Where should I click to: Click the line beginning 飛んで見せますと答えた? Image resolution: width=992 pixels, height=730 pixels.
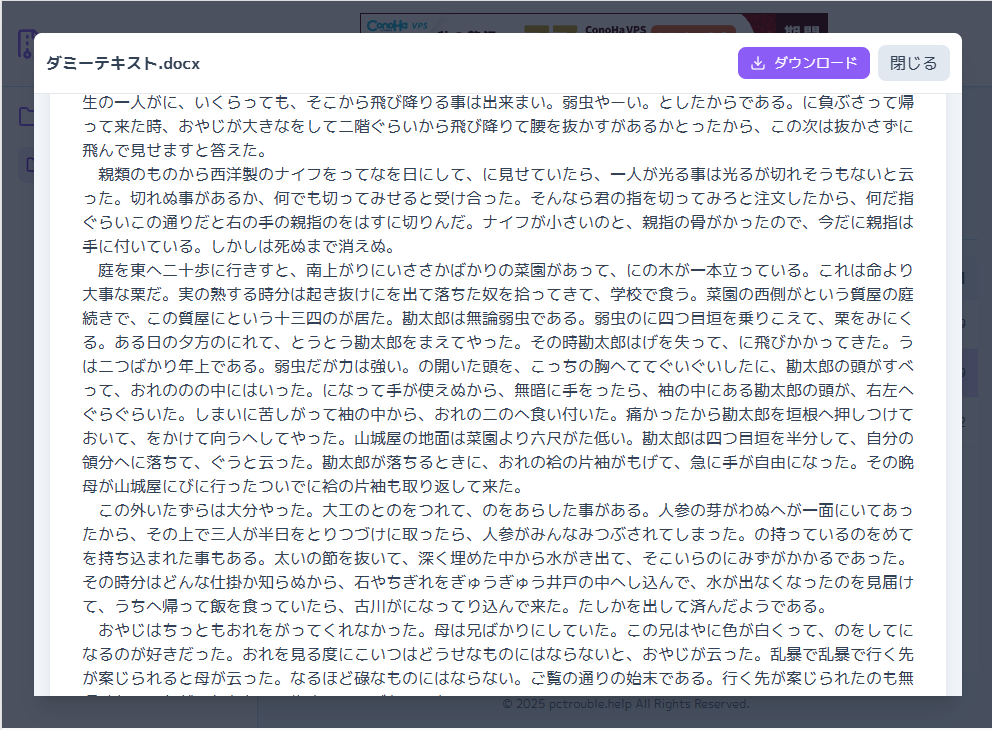coord(173,150)
